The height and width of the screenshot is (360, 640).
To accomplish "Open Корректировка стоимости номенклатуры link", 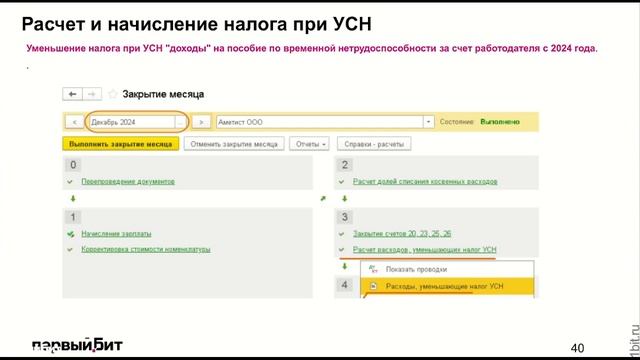I will (146, 249).
